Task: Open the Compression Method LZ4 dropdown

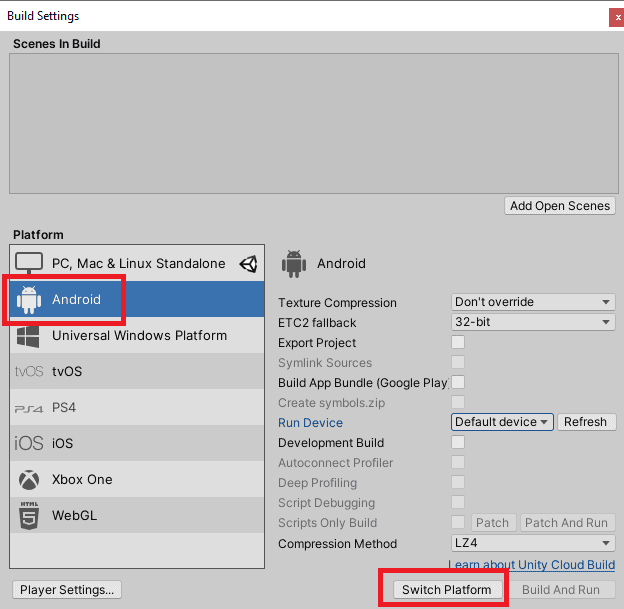Action: point(533,543)
